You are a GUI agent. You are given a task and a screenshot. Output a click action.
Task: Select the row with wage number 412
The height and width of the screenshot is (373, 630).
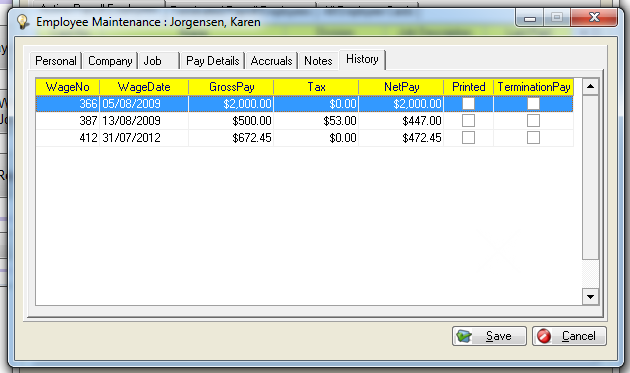(304, 138)
